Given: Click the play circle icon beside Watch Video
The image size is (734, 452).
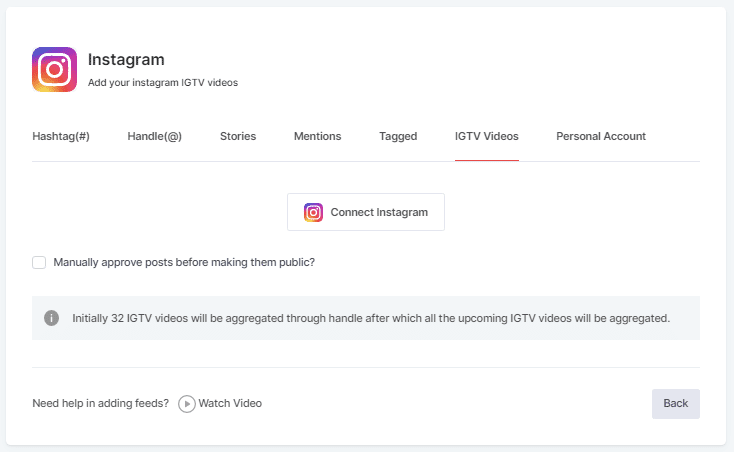Looking at the screenshot, I should (186, 404).
